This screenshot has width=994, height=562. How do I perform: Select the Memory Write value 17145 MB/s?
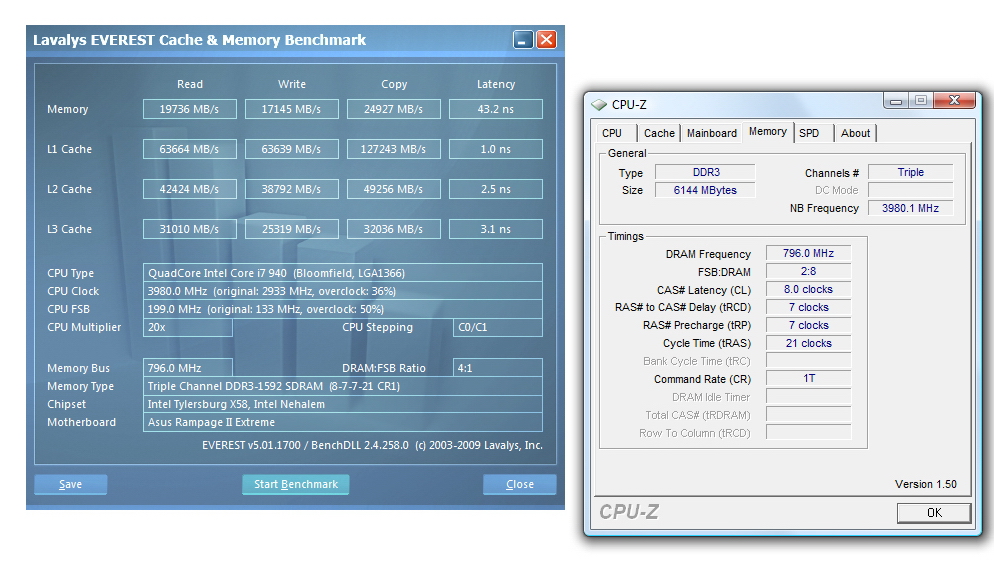[292, 109]
